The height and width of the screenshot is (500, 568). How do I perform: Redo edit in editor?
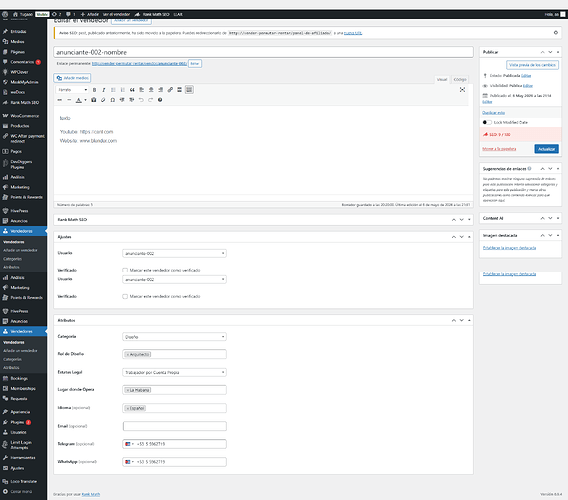point(150,100)
